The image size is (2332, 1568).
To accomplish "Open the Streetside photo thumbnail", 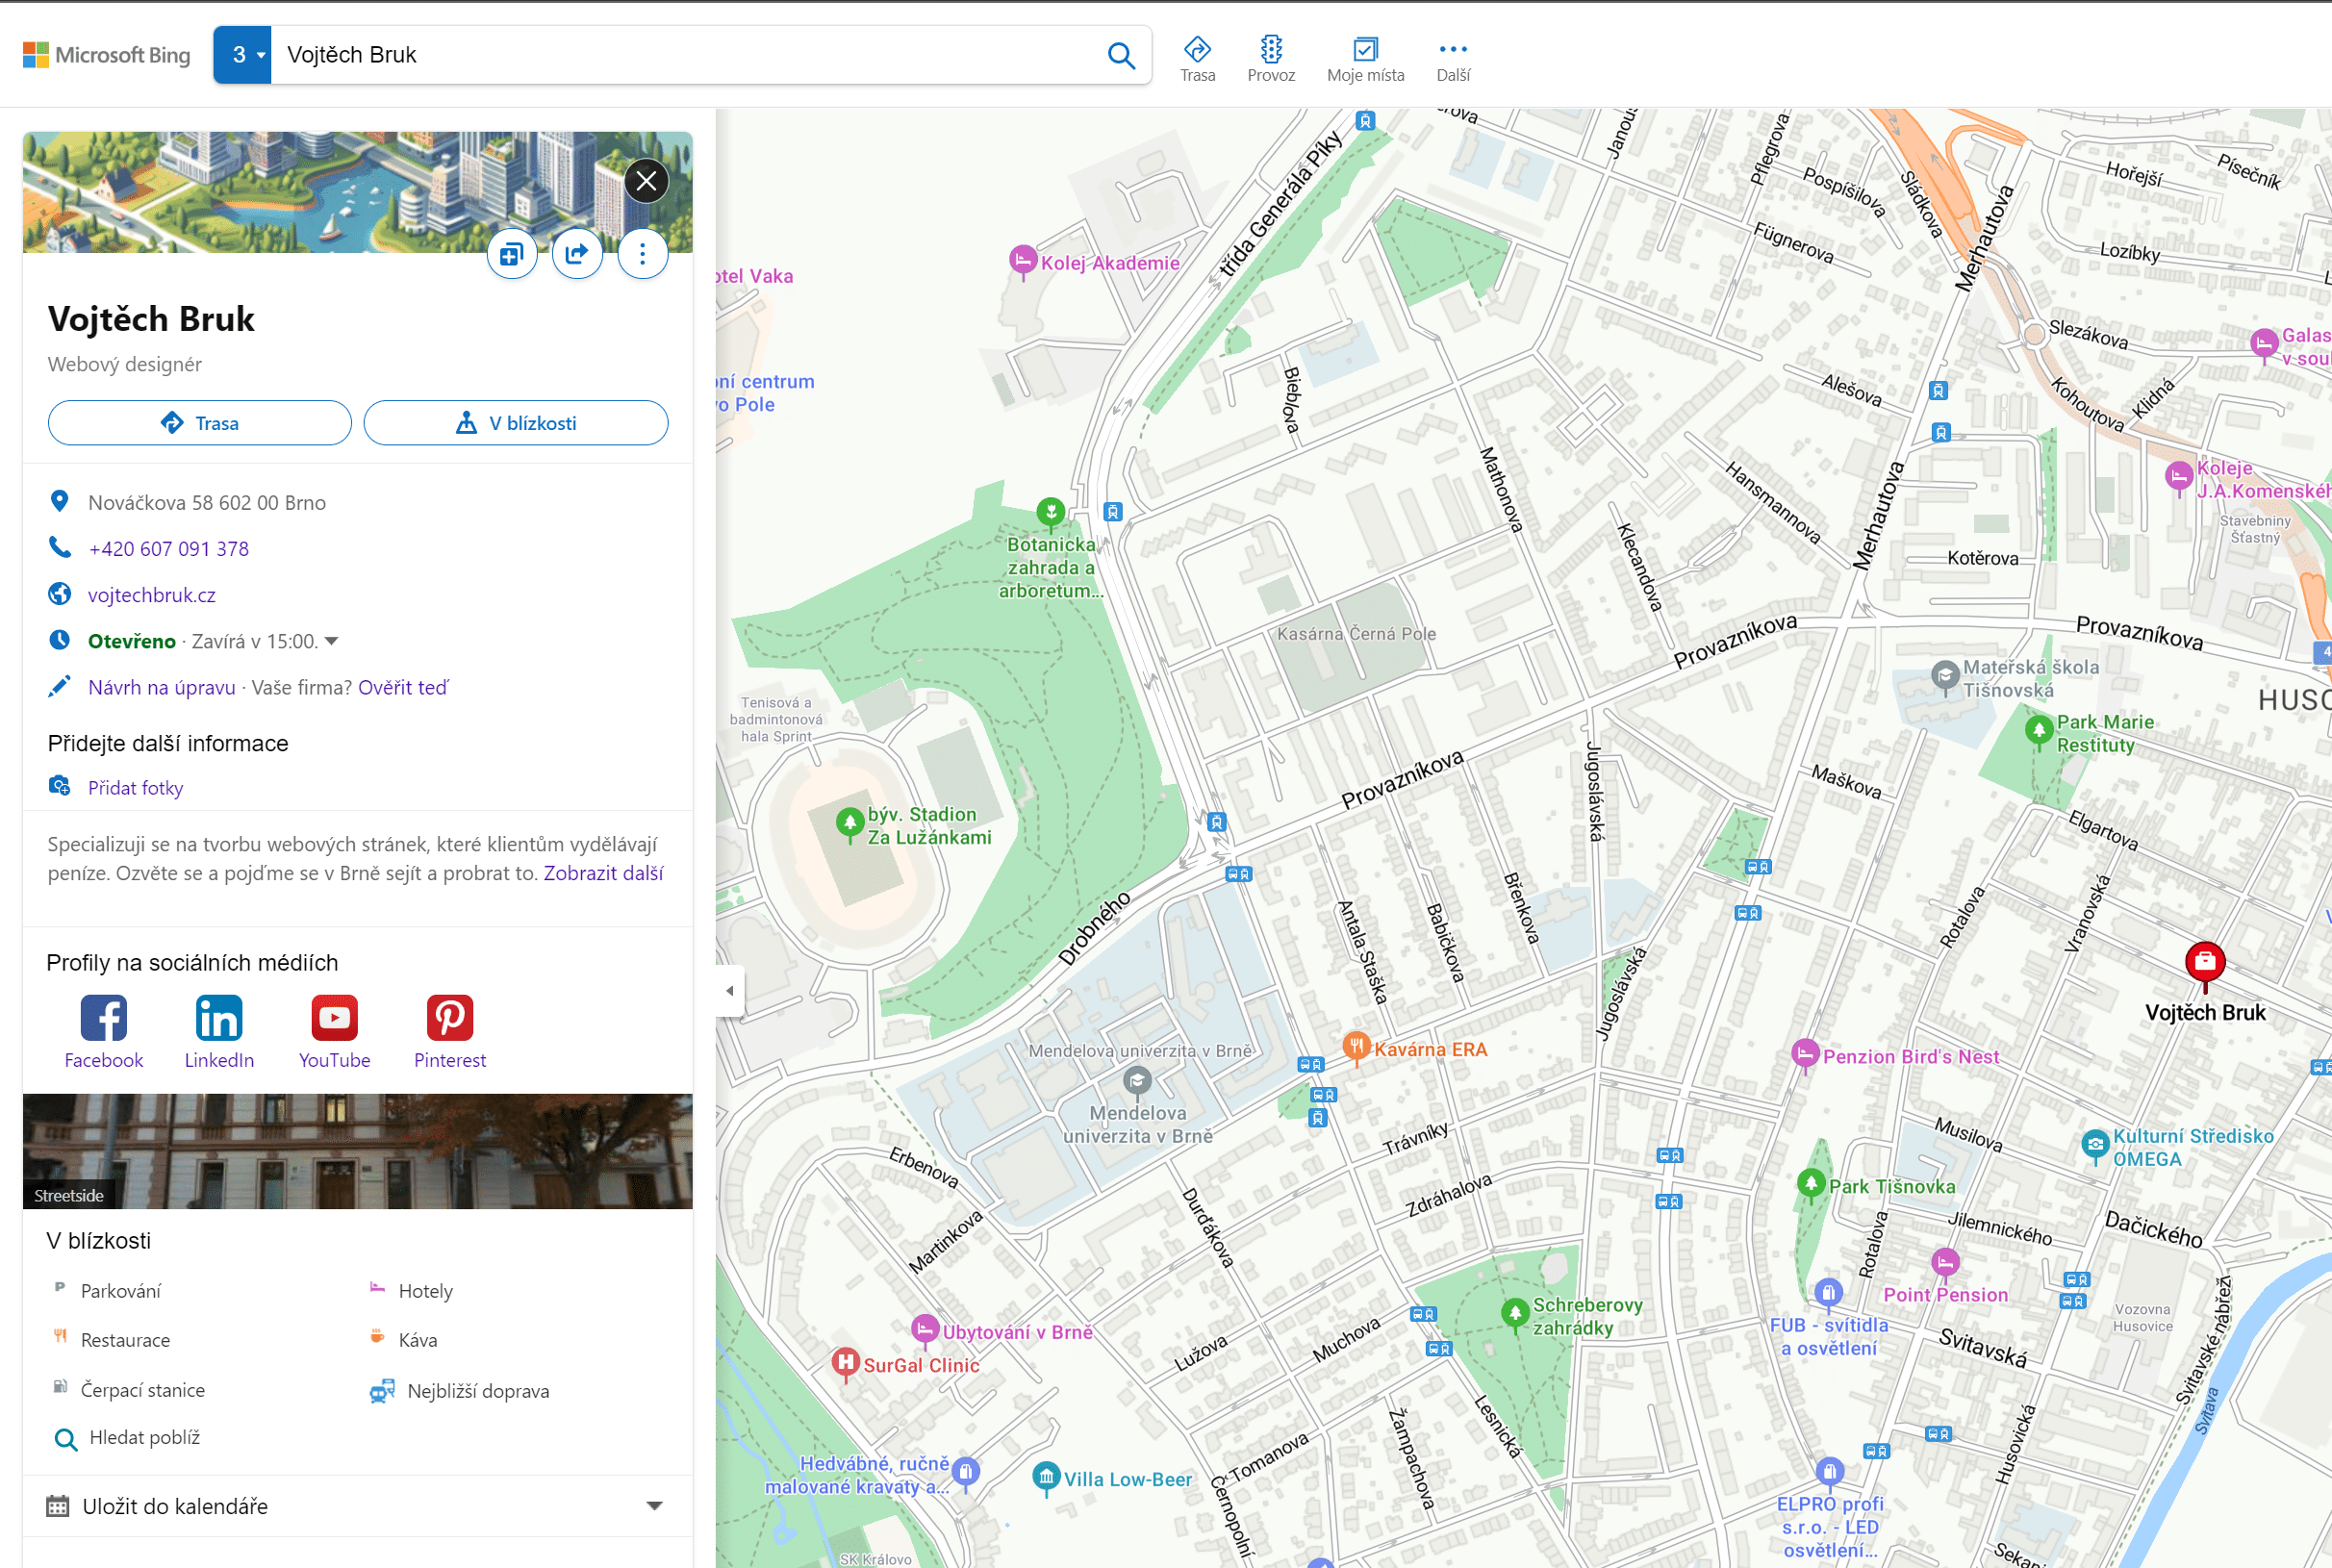I will coord(358,1151).
